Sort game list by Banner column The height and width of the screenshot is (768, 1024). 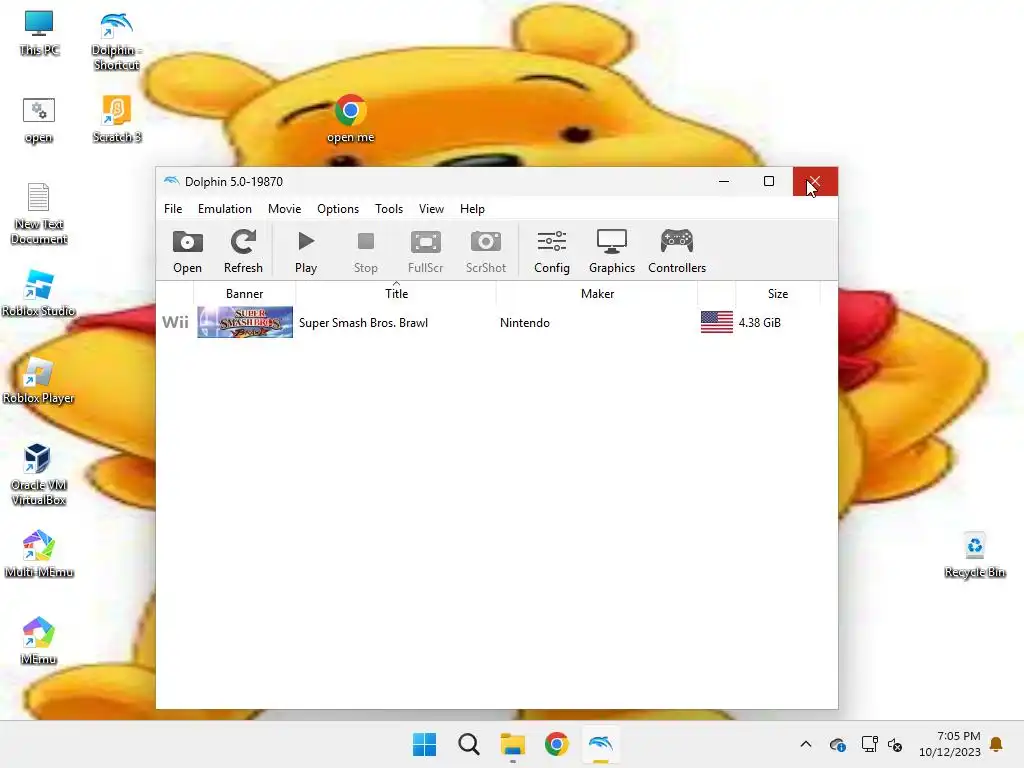pos(244,294)
